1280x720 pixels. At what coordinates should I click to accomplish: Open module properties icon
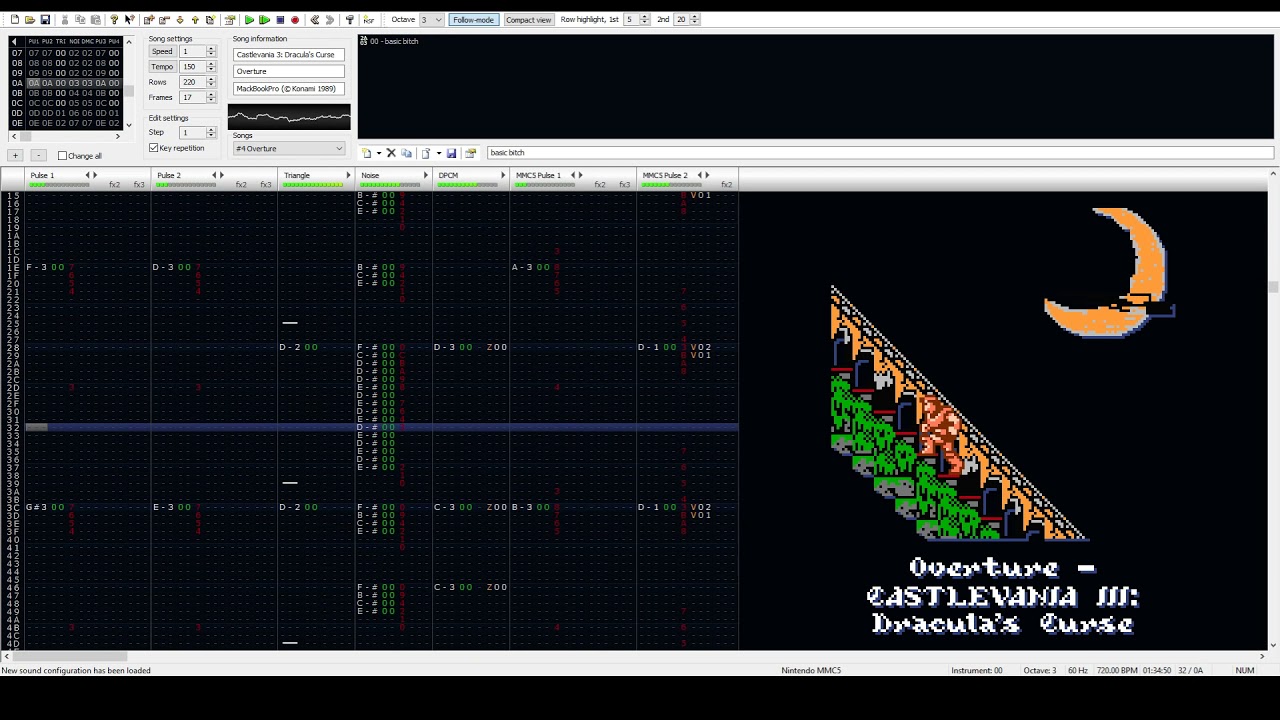point(230,20)
